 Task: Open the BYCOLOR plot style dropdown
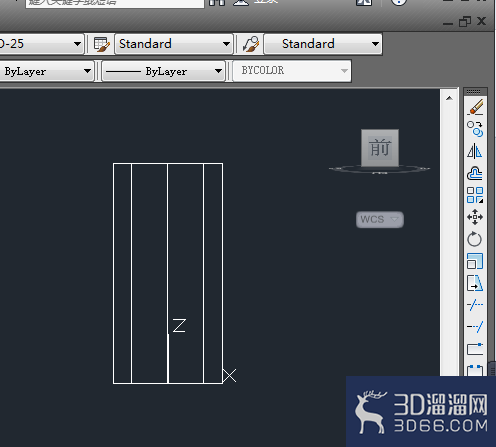pos(292,71)
